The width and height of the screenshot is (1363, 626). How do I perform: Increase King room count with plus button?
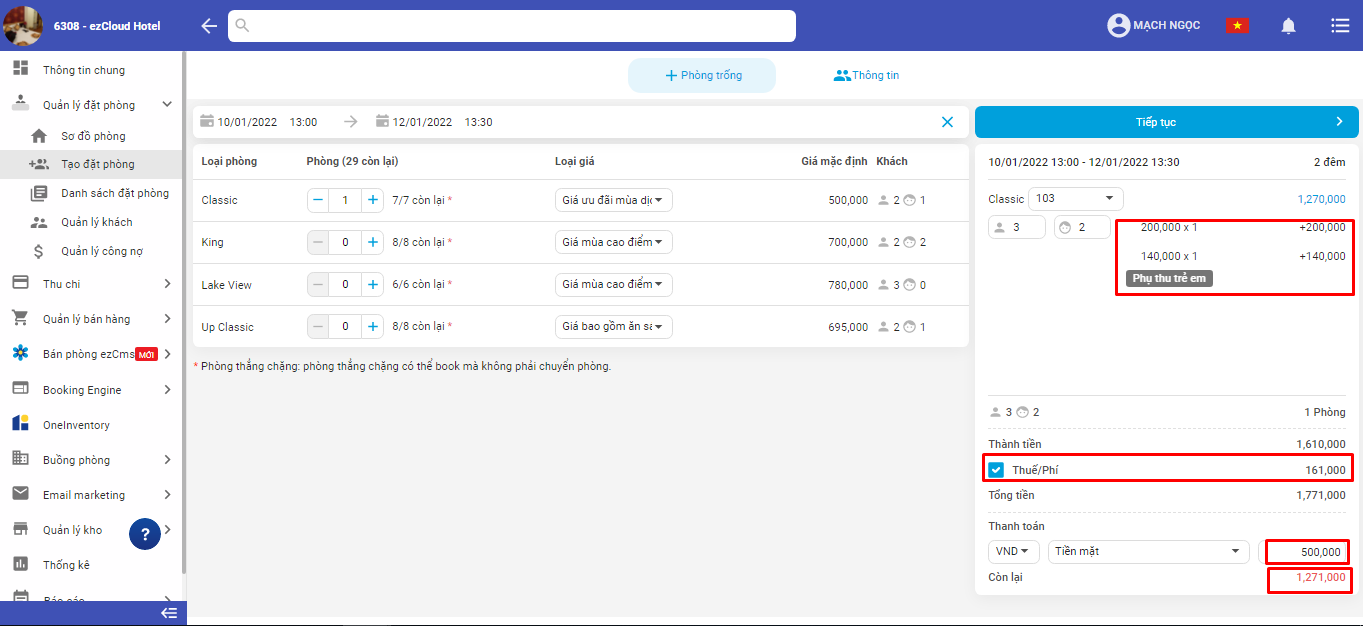pos(373,242)
